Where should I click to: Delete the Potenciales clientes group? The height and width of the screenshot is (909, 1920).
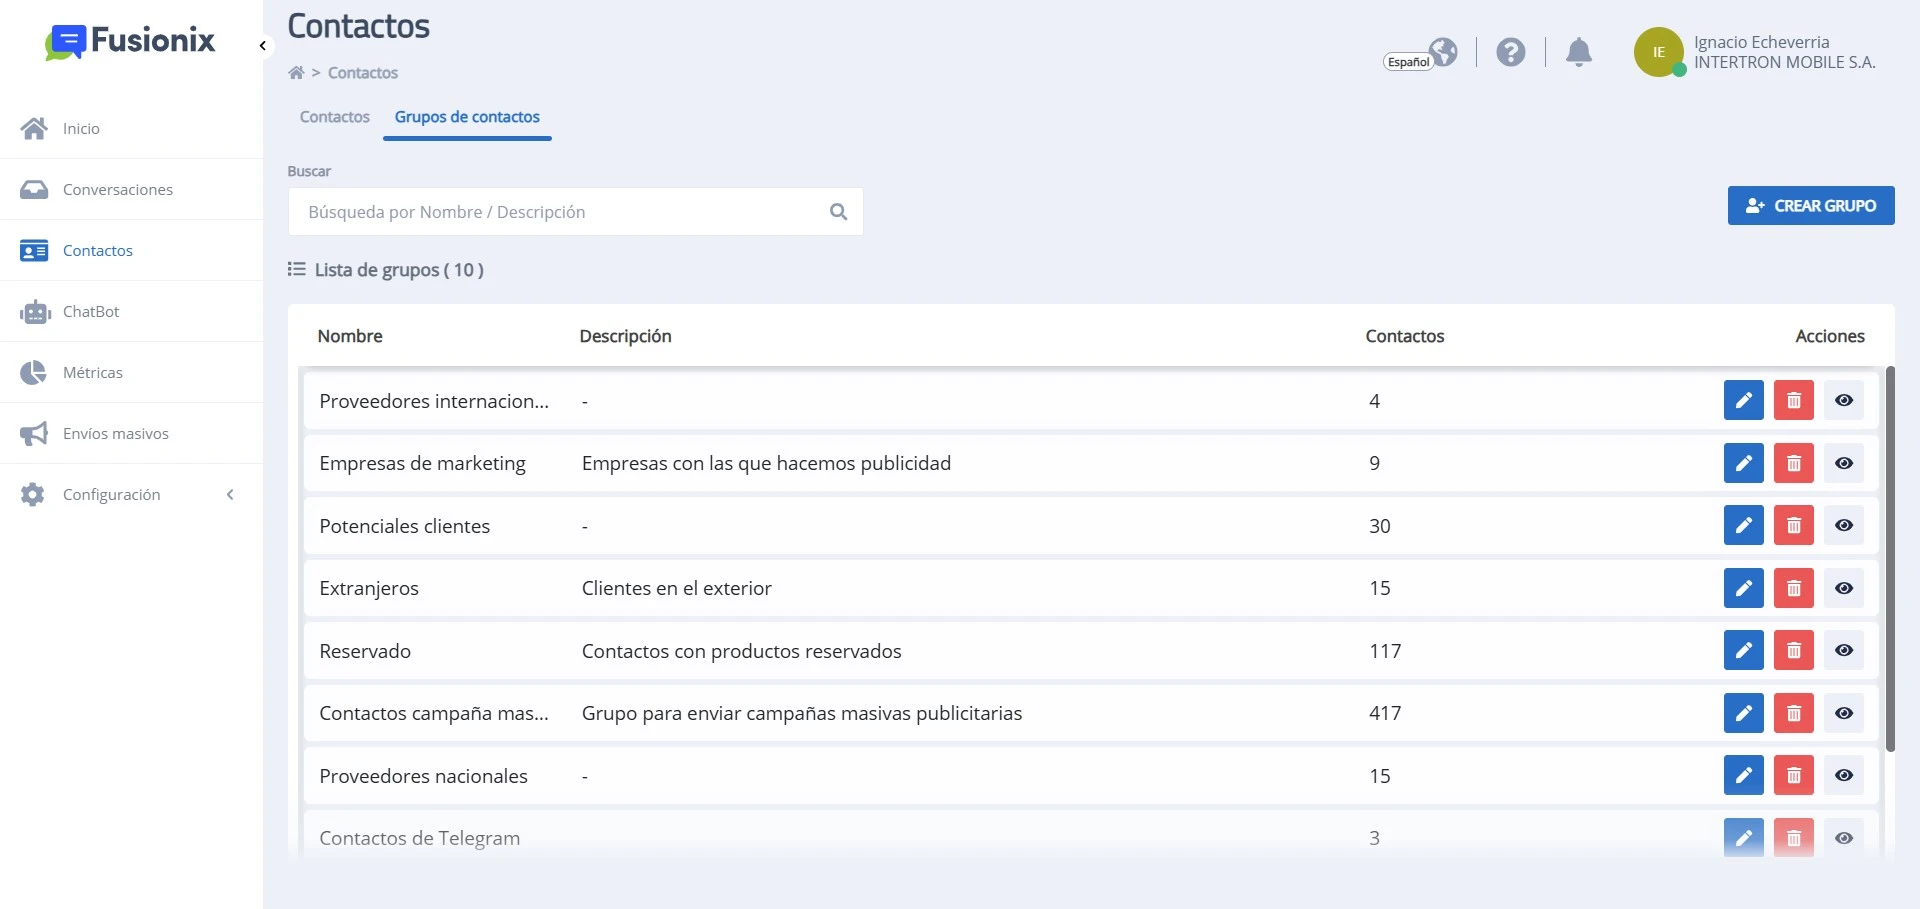tap(1793, 526)
